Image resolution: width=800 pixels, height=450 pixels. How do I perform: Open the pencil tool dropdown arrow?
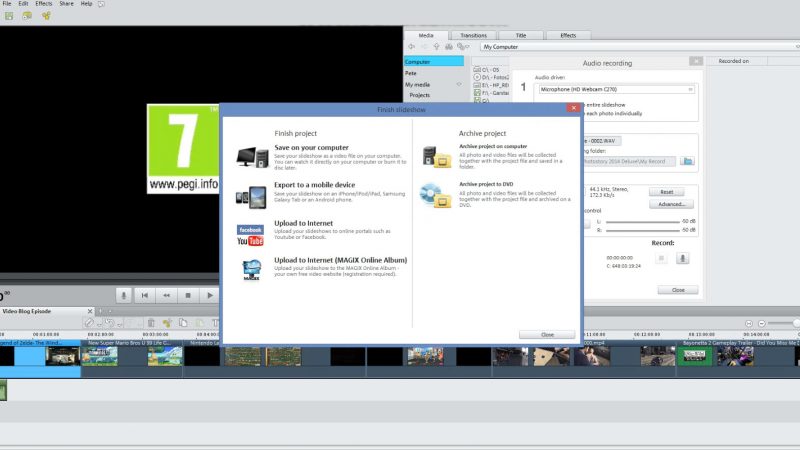tap(98, 324)
